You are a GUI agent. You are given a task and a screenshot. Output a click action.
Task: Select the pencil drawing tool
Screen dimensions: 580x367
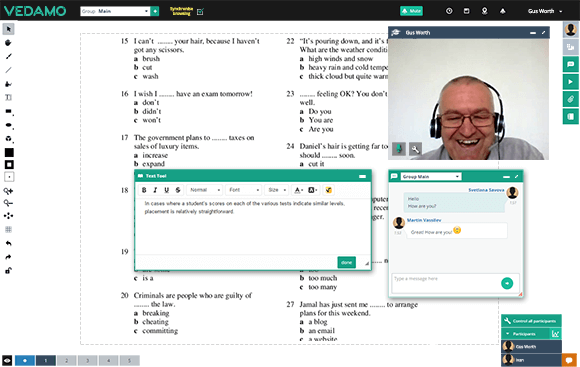coord(9,56)
